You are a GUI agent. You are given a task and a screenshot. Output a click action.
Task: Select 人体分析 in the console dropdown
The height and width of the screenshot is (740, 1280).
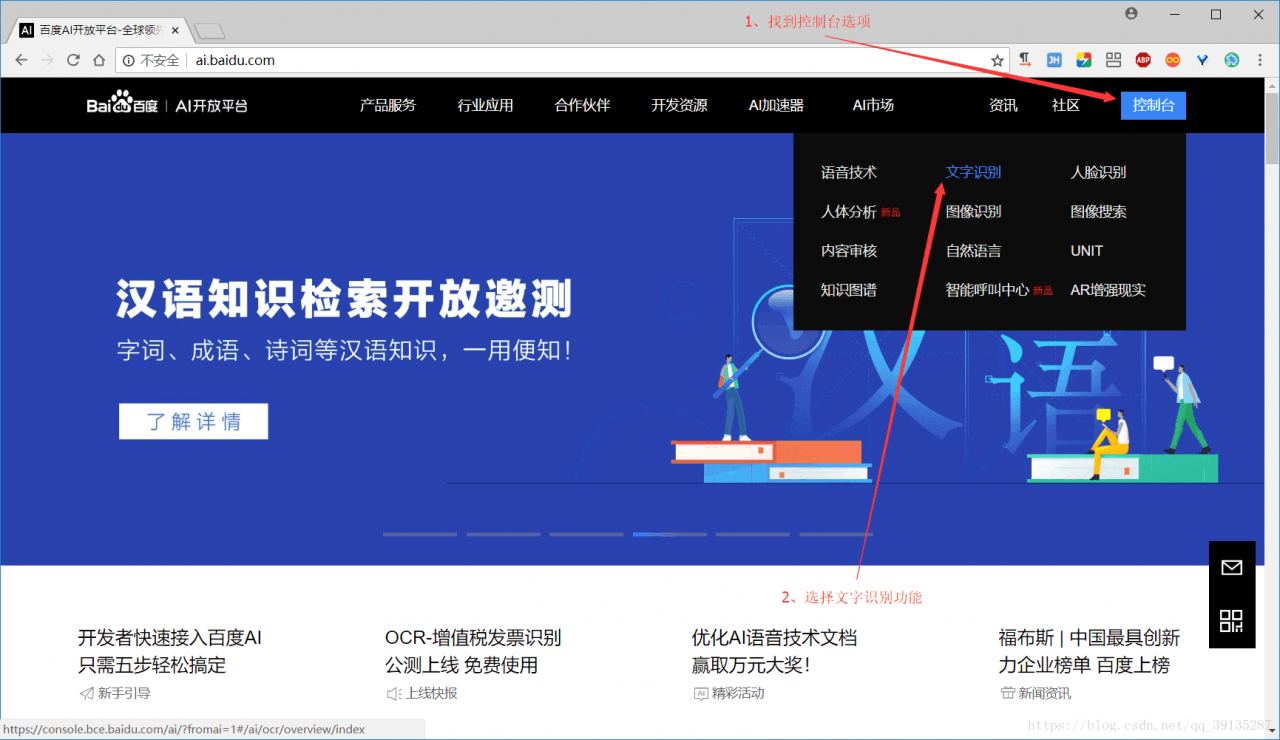coord(849,211)
